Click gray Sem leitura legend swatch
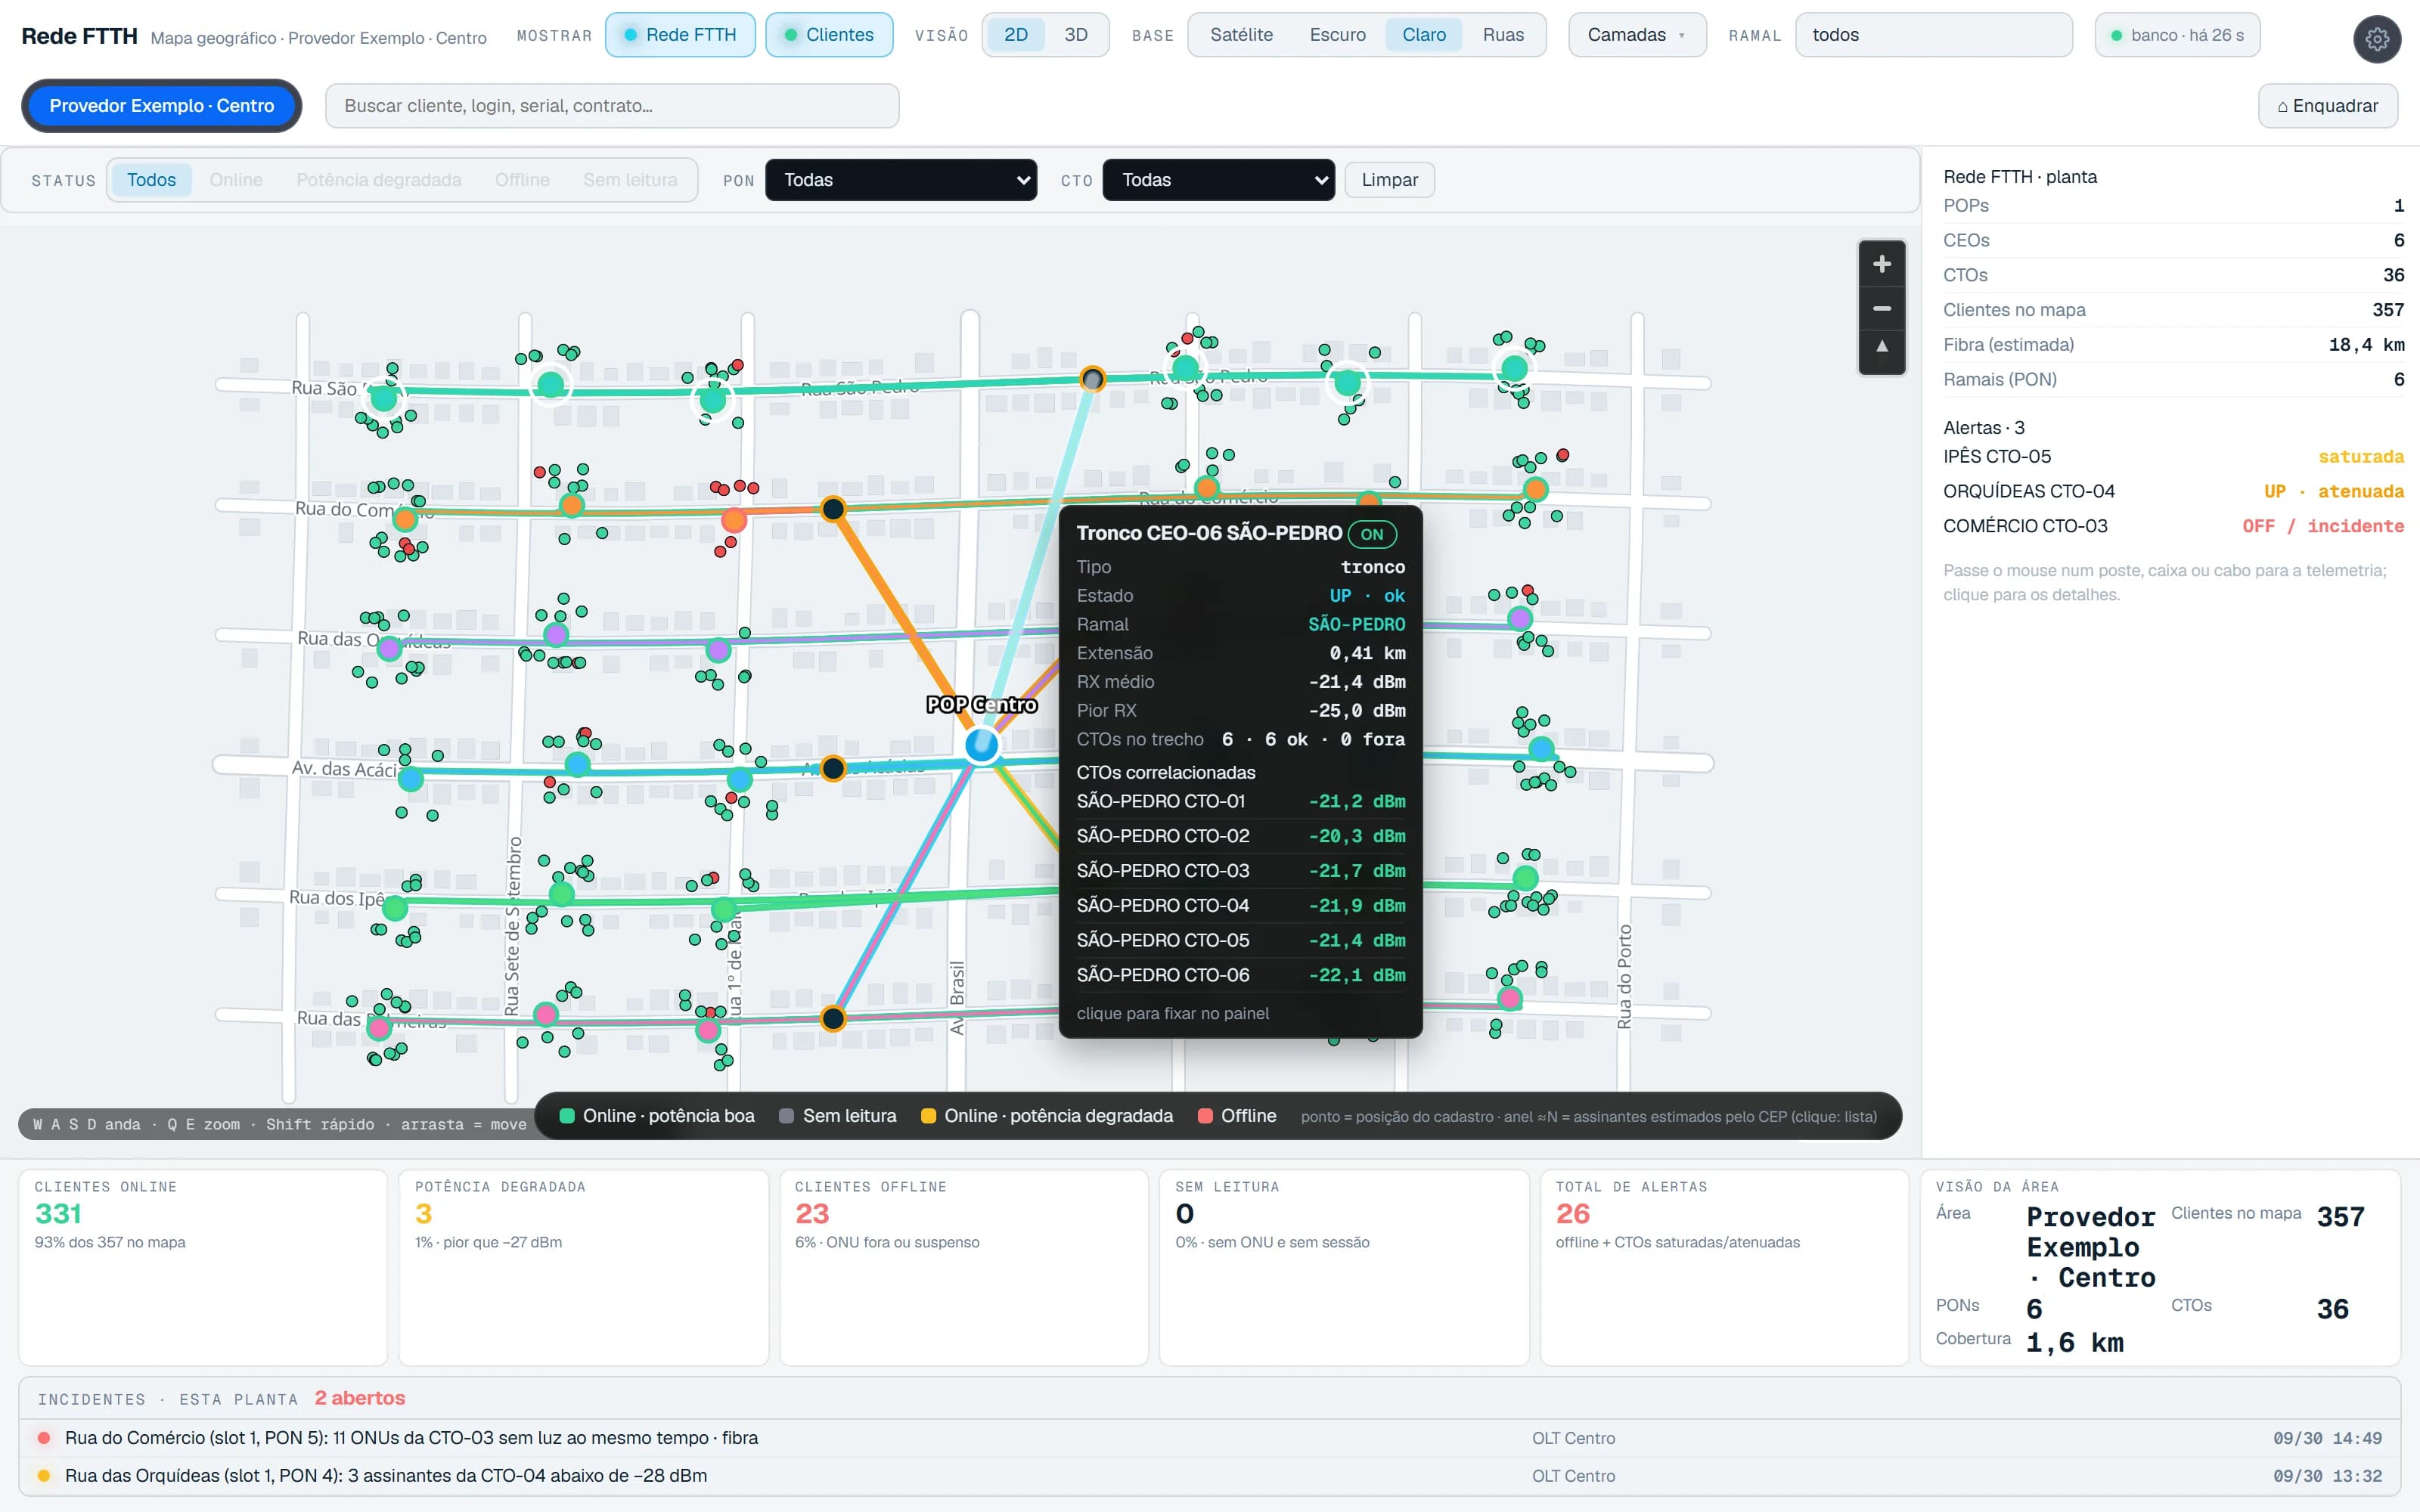Viewport: 2420px width, 1512px height. [786, 1116]
